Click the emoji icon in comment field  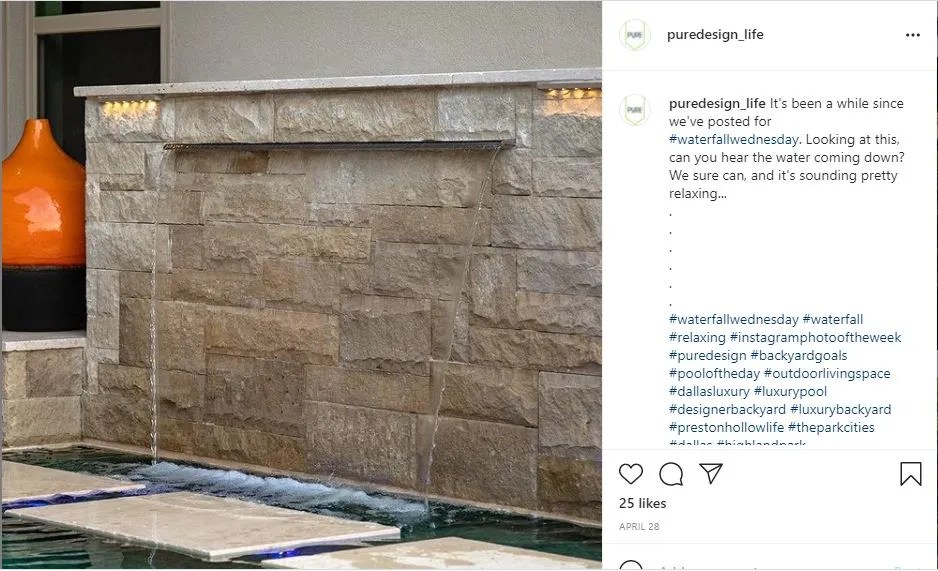tap(631, 566)
